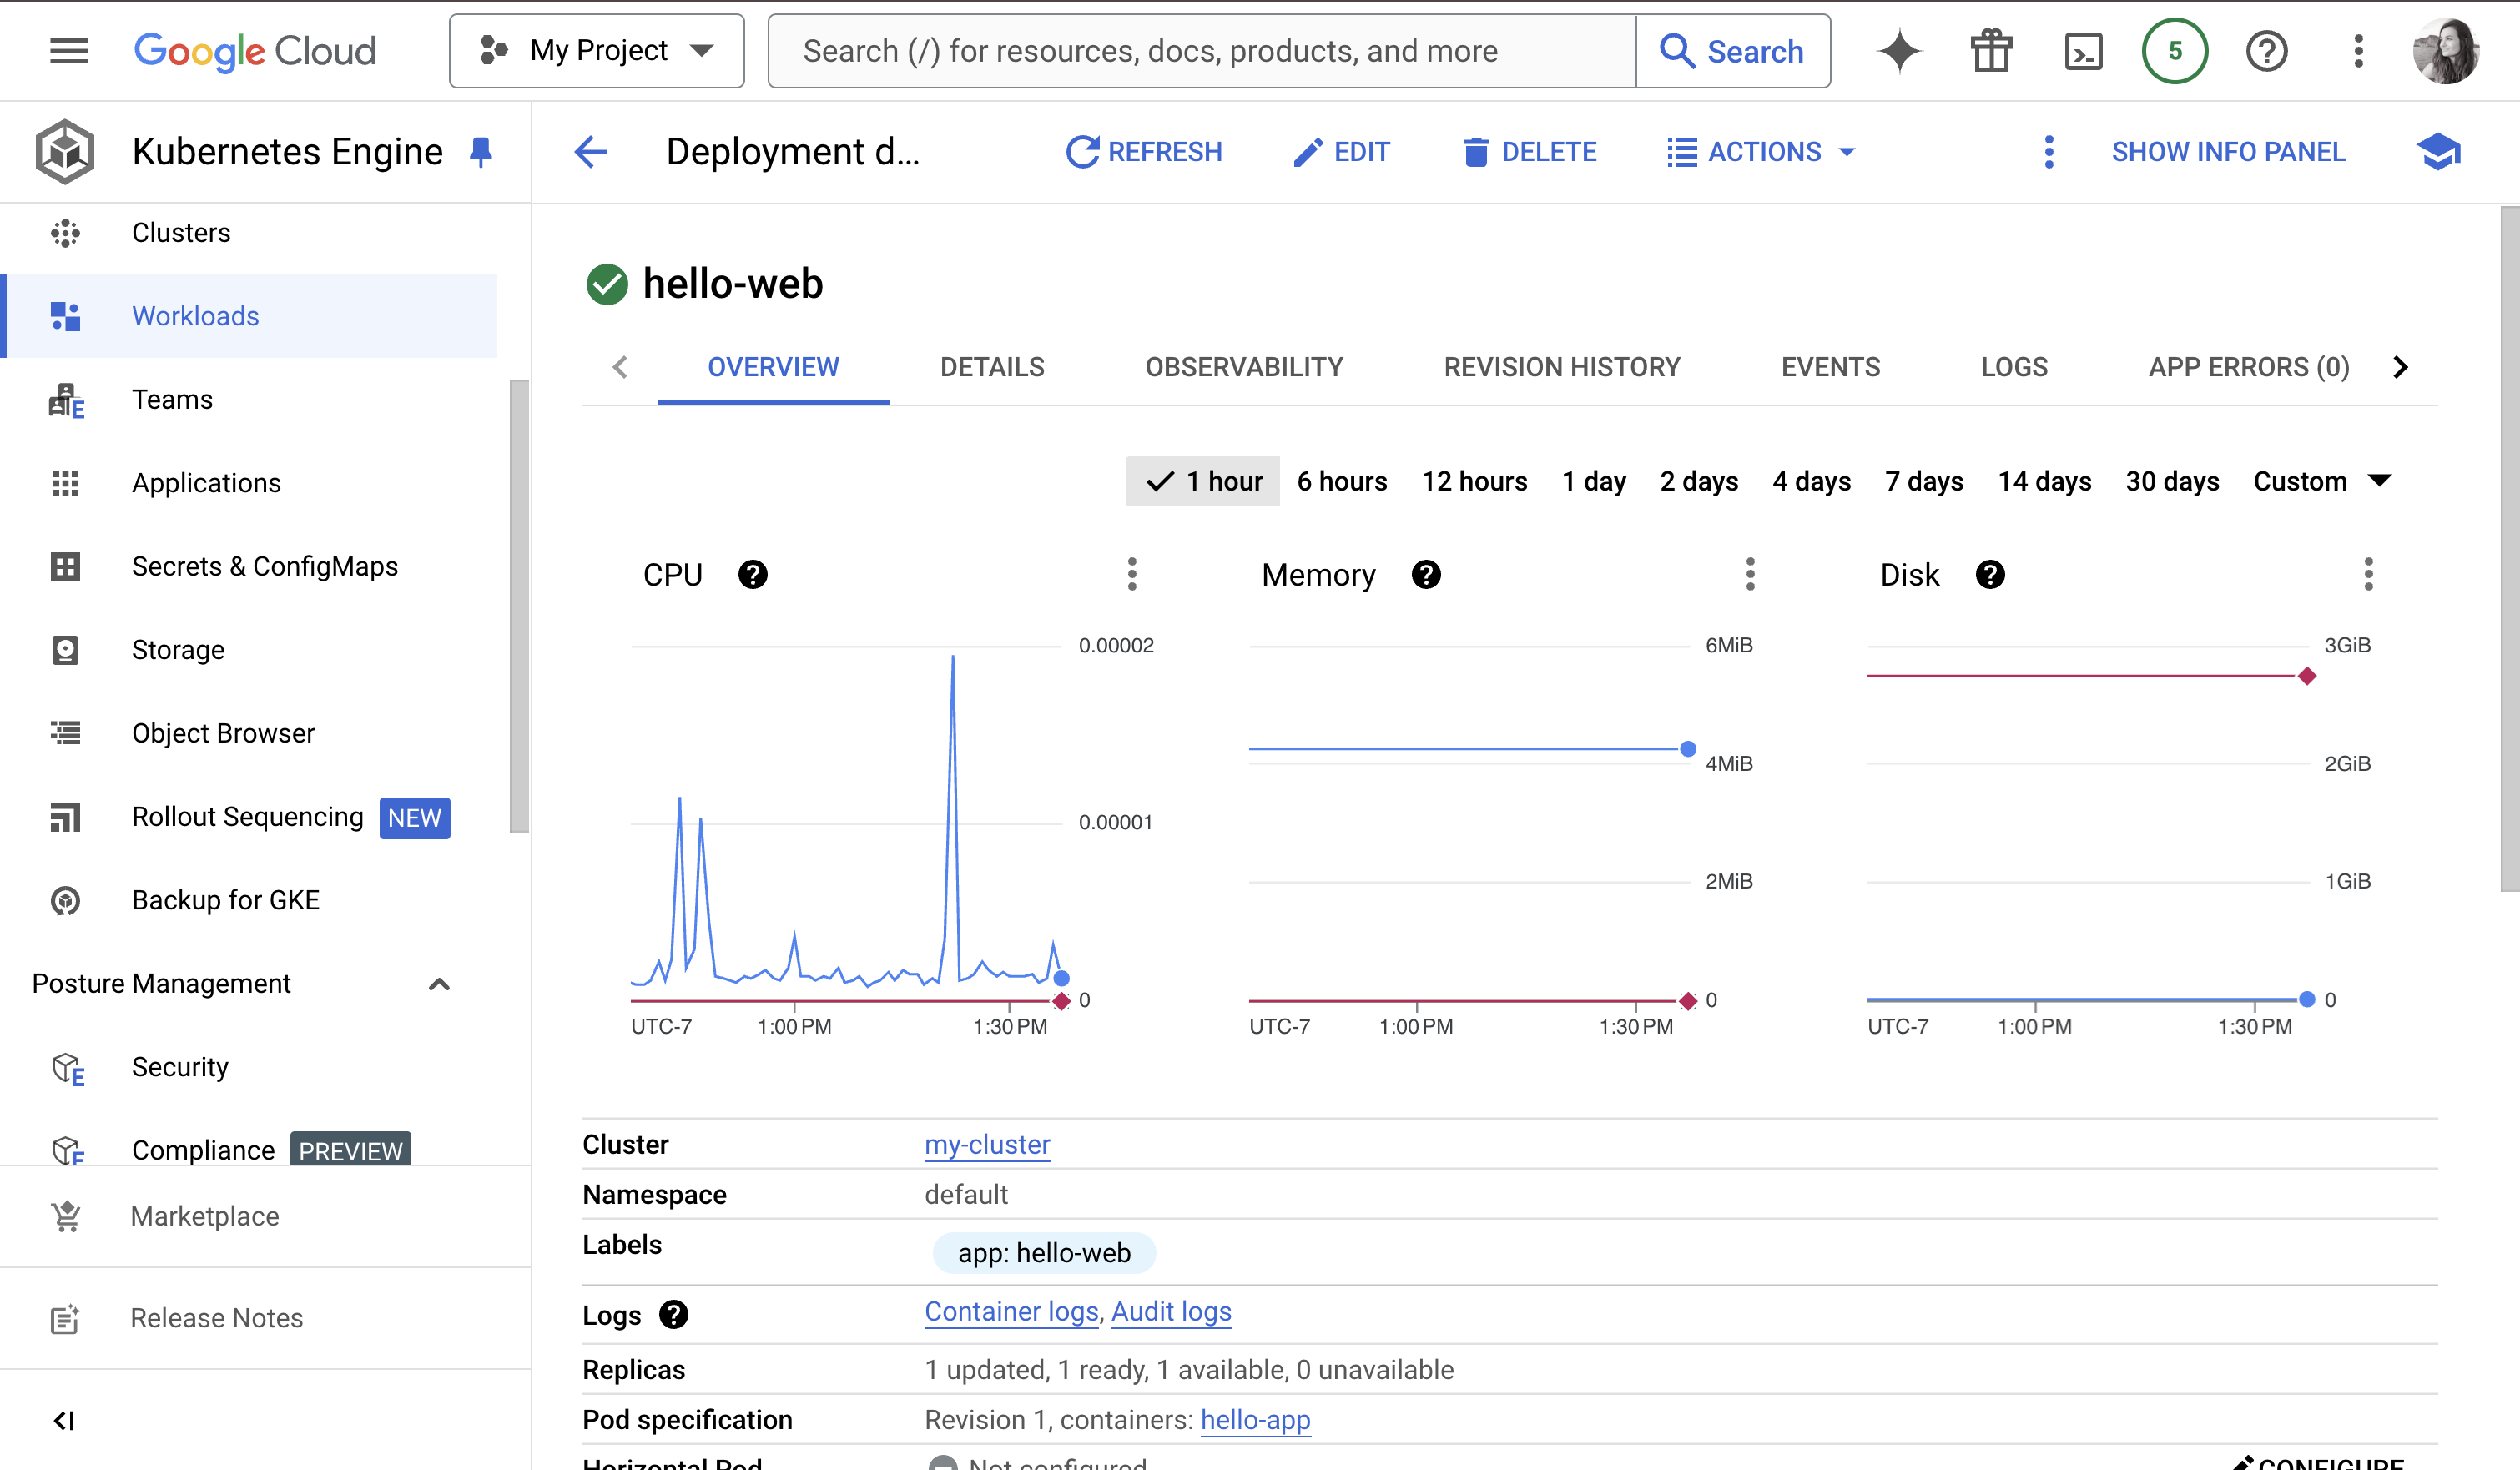Show CPU chart help tooltip
Viewport: 2520px width, 1470px height.
click(753, 575)
